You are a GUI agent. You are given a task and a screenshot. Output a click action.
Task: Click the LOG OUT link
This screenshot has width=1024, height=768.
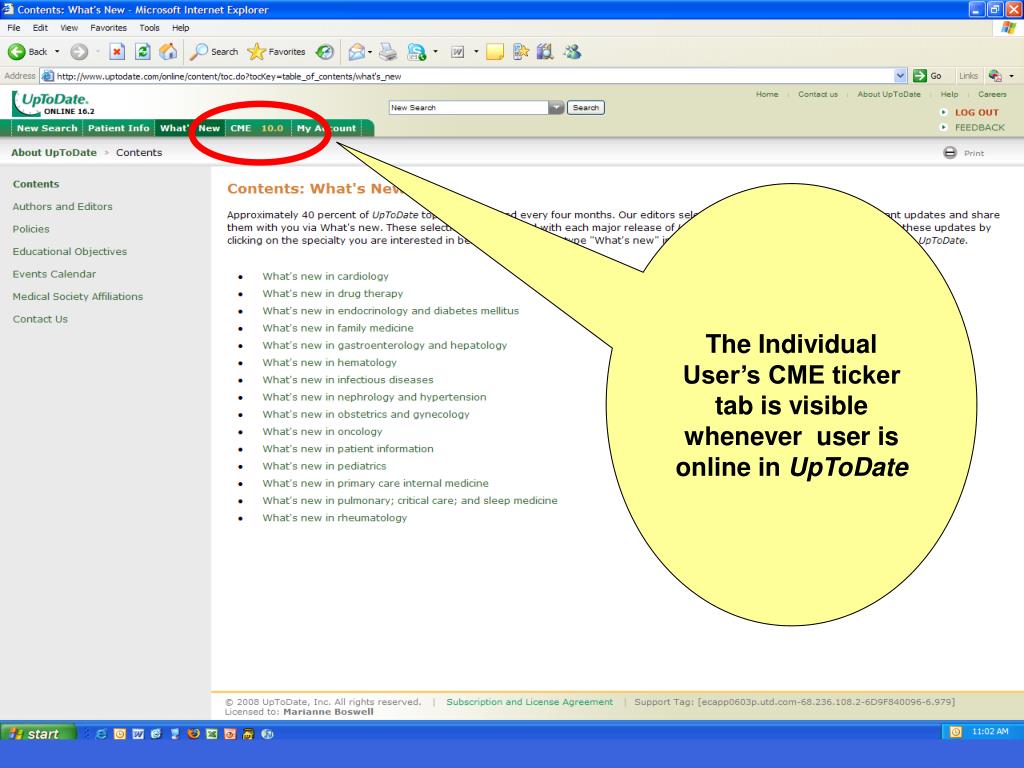point(976,112)
